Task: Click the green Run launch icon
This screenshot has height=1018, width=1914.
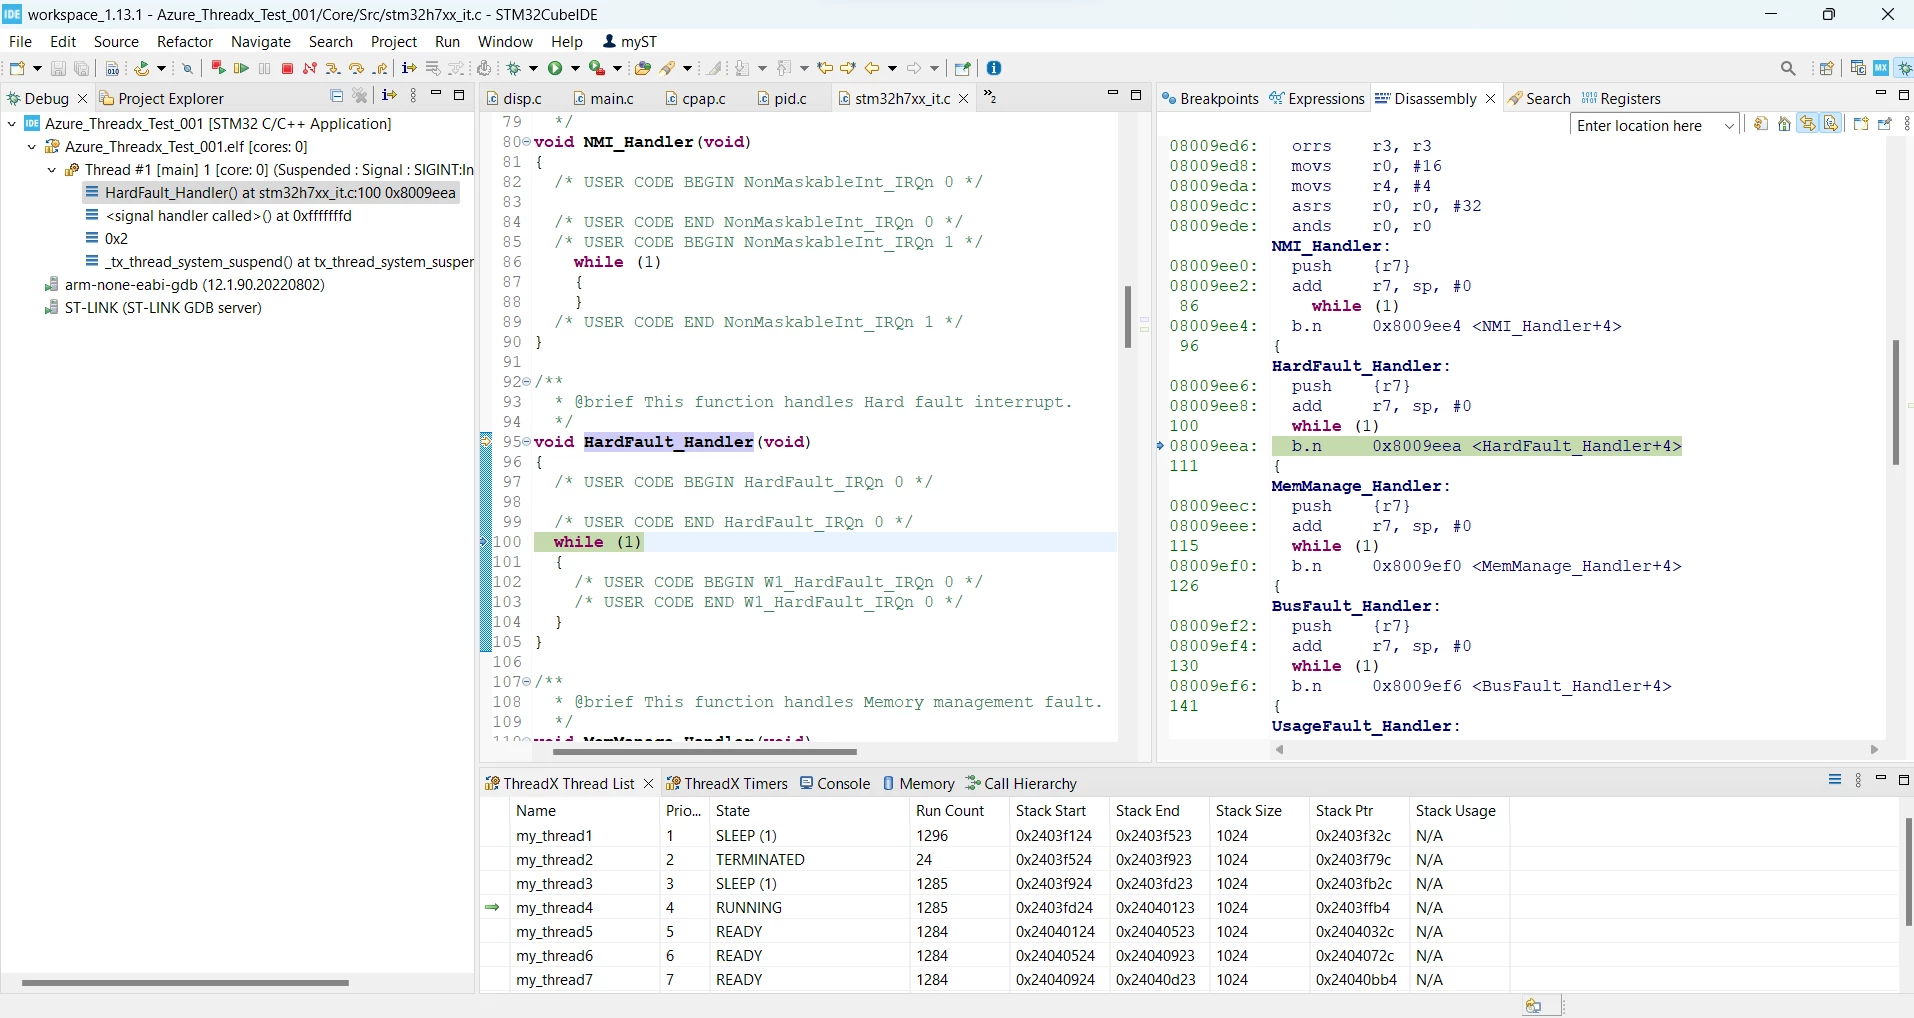Action: [555, 68]
